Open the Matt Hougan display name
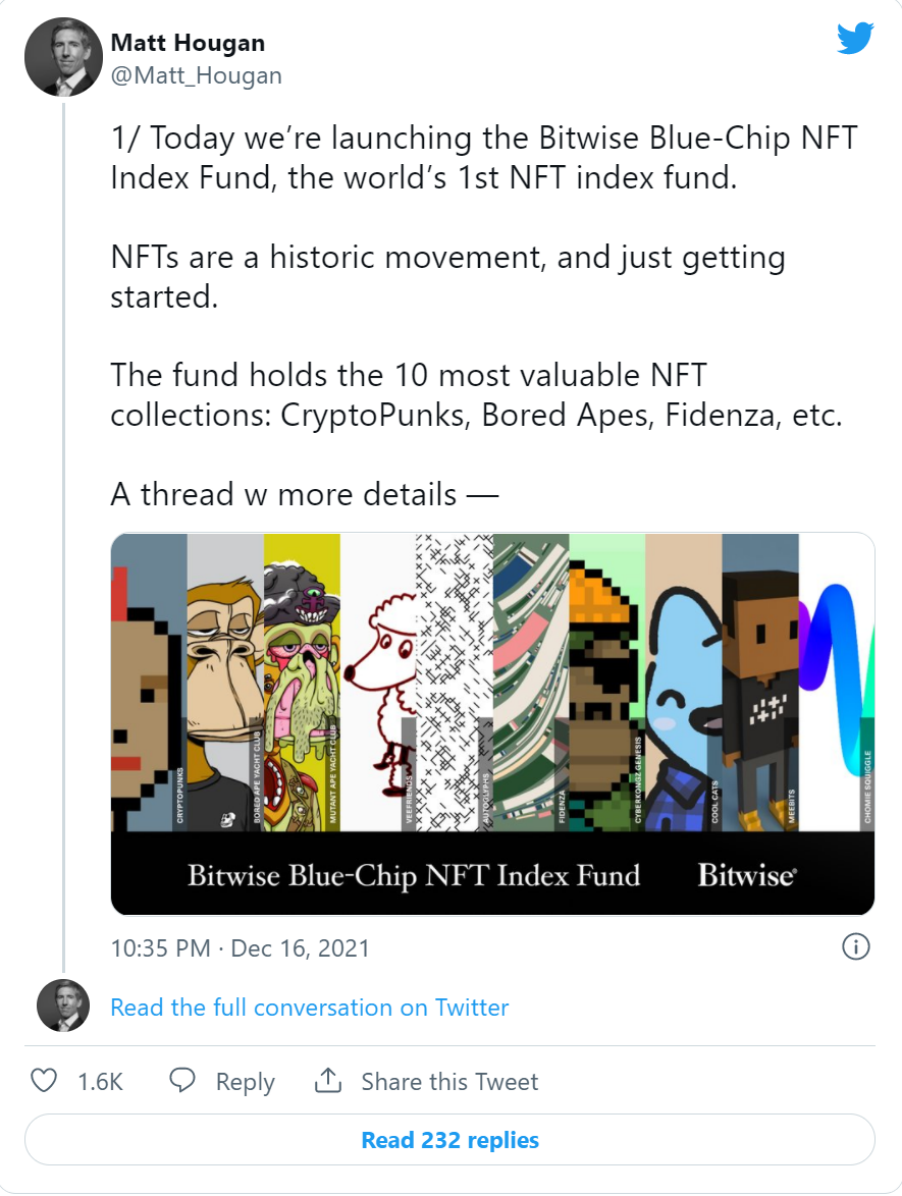Viewport: 902px width, 1196px height. click(x=188, y=43)
